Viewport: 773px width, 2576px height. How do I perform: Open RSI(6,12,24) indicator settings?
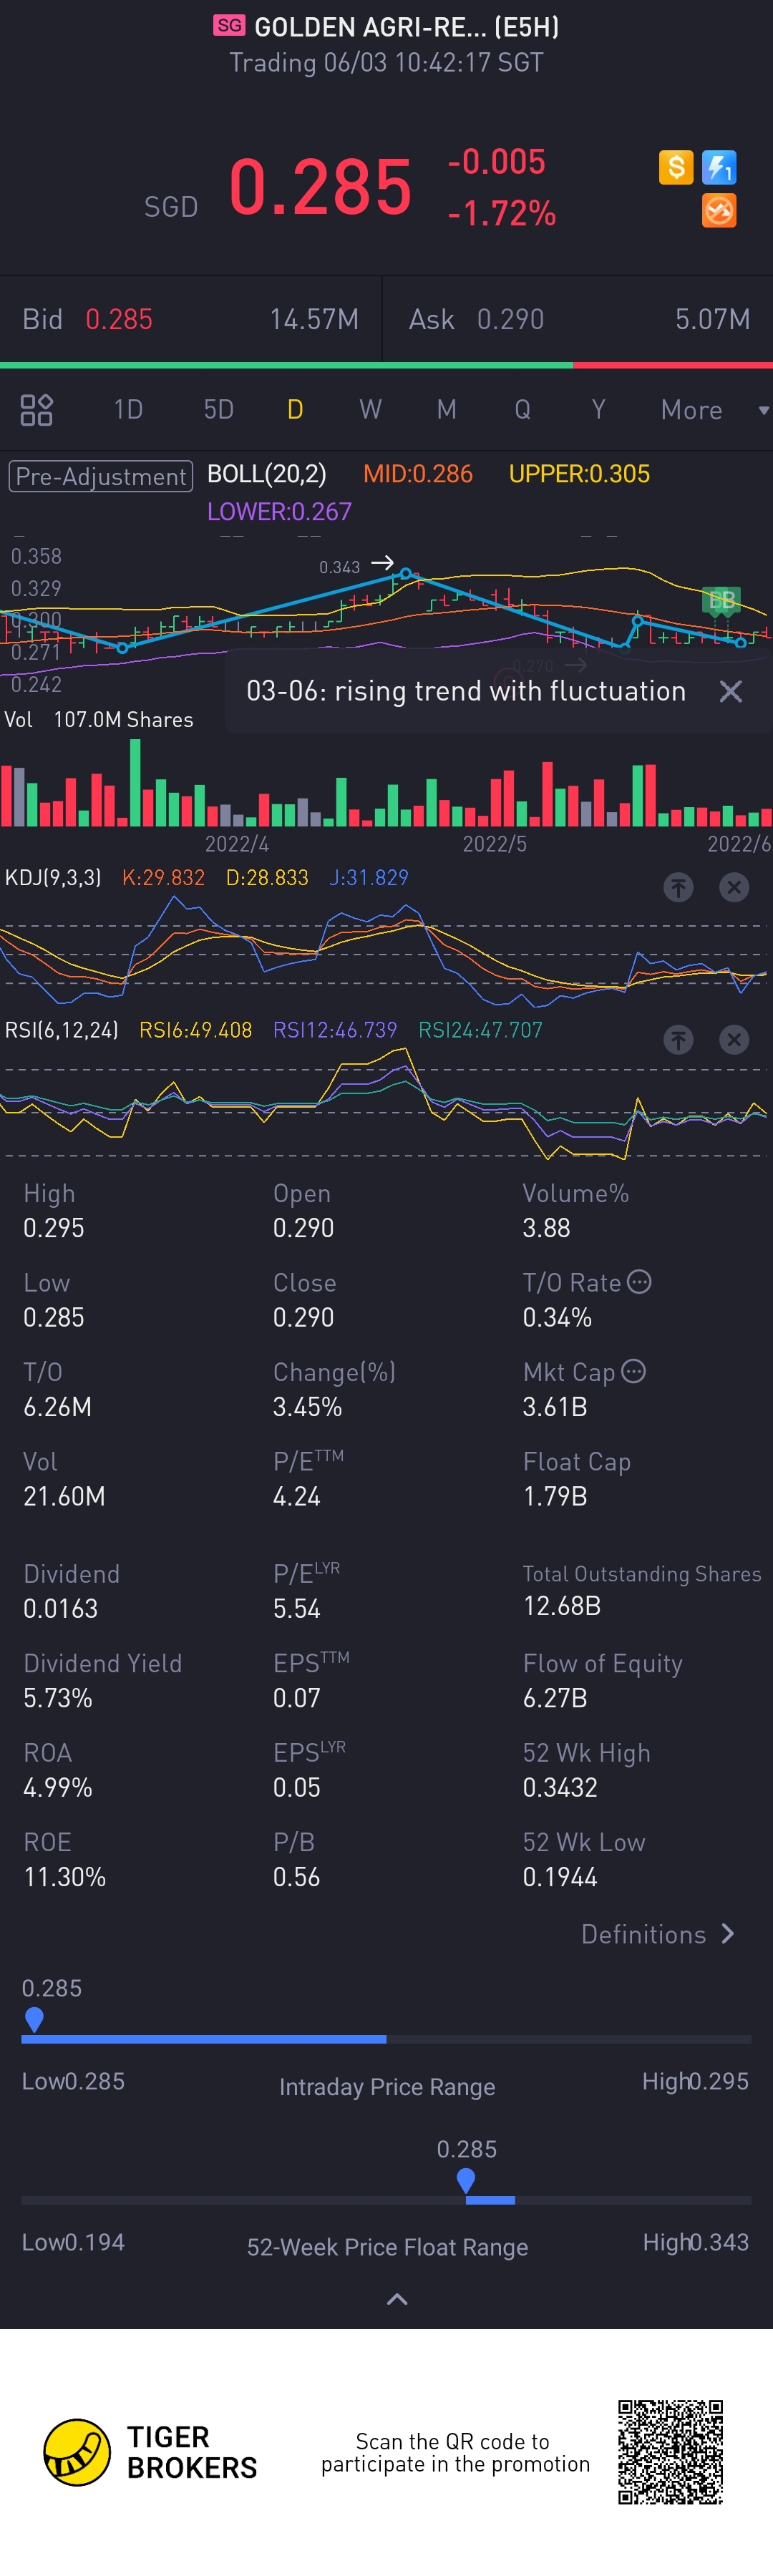pyautogui.click(x=61, y=1030)
